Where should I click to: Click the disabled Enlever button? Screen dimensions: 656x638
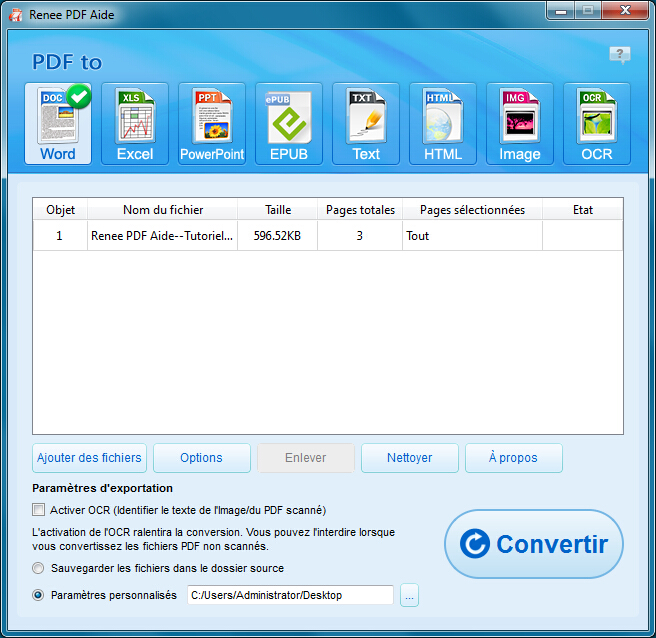306,458
